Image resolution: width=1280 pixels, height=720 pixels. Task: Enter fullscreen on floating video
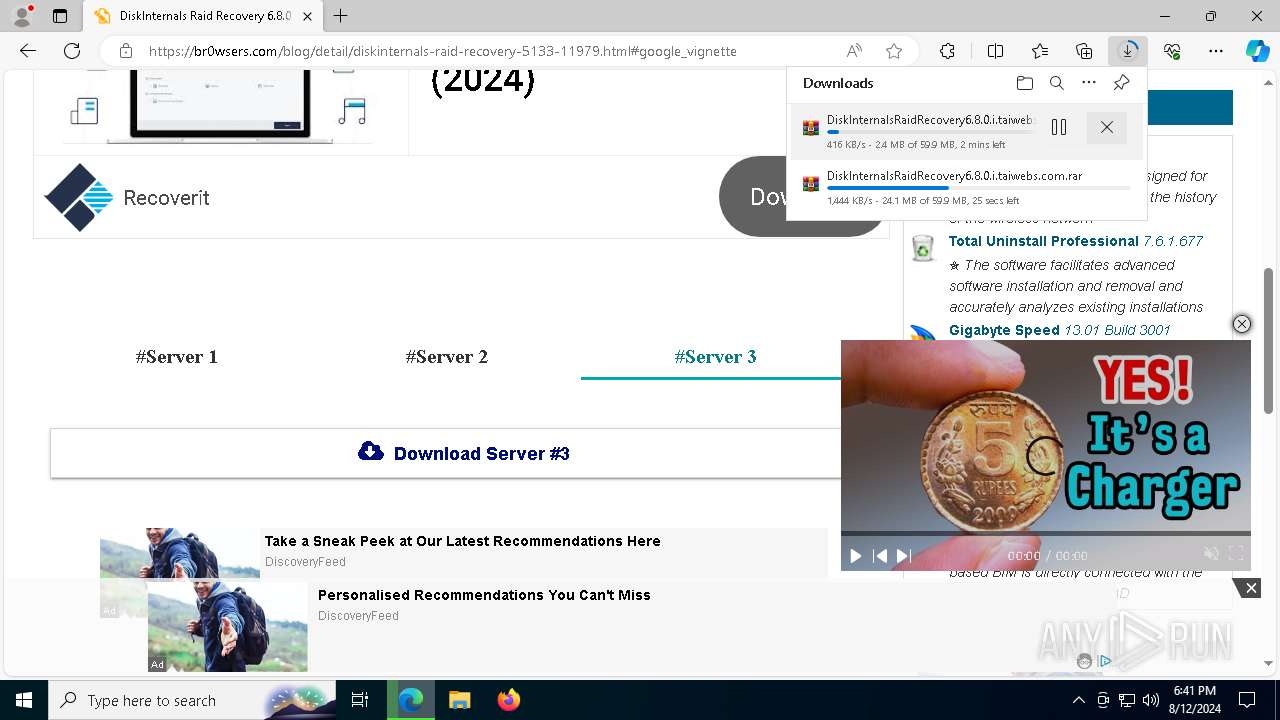(1236, 553)
